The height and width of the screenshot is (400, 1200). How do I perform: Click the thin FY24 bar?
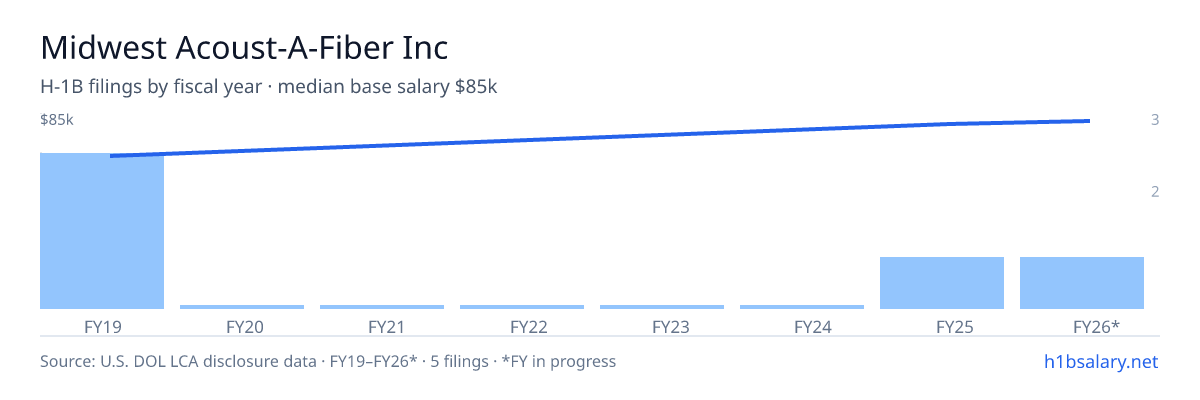click(802, 307)
